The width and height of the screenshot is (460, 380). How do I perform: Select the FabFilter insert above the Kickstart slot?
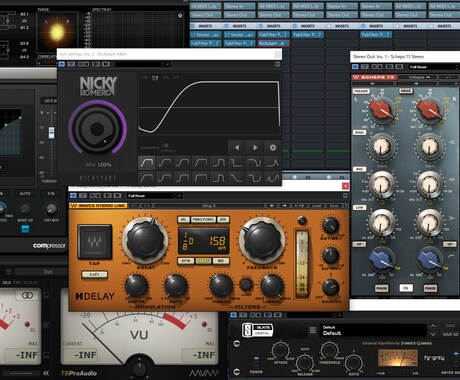273,35
